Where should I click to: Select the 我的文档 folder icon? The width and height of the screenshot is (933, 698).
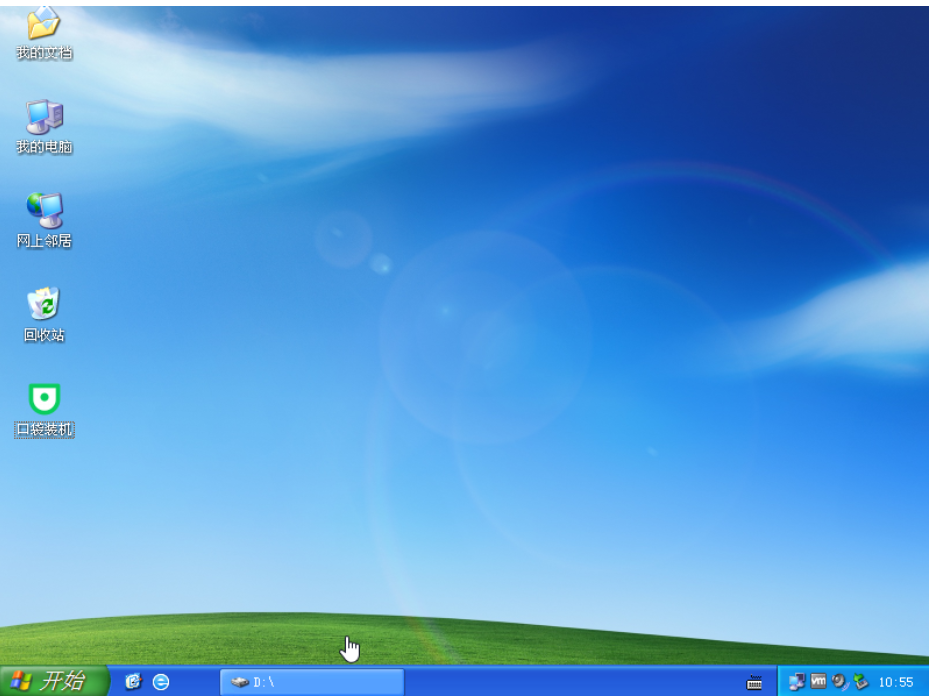(x=44, y=24)
